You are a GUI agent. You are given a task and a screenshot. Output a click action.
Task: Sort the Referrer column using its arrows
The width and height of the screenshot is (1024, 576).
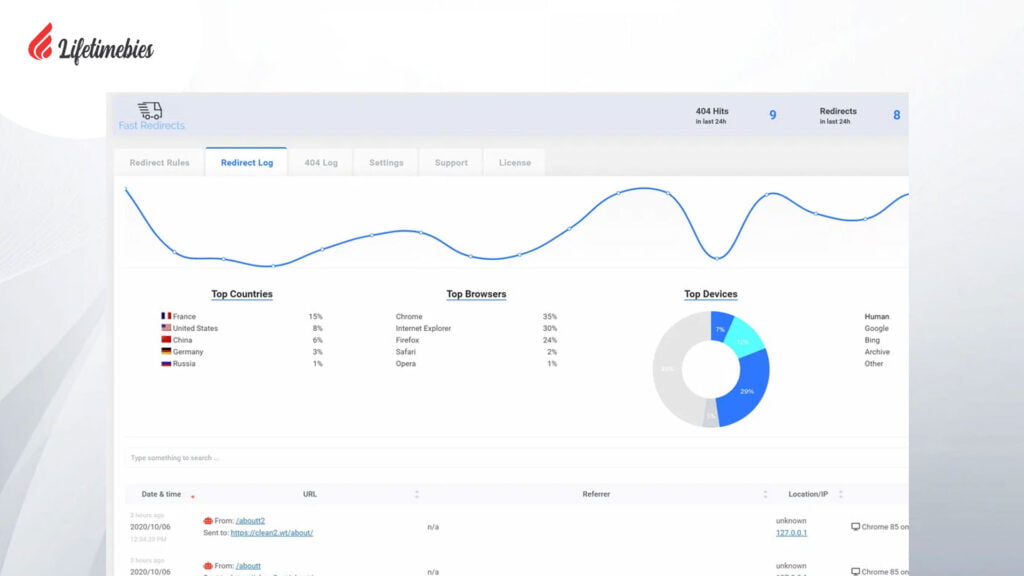(765, 494)
